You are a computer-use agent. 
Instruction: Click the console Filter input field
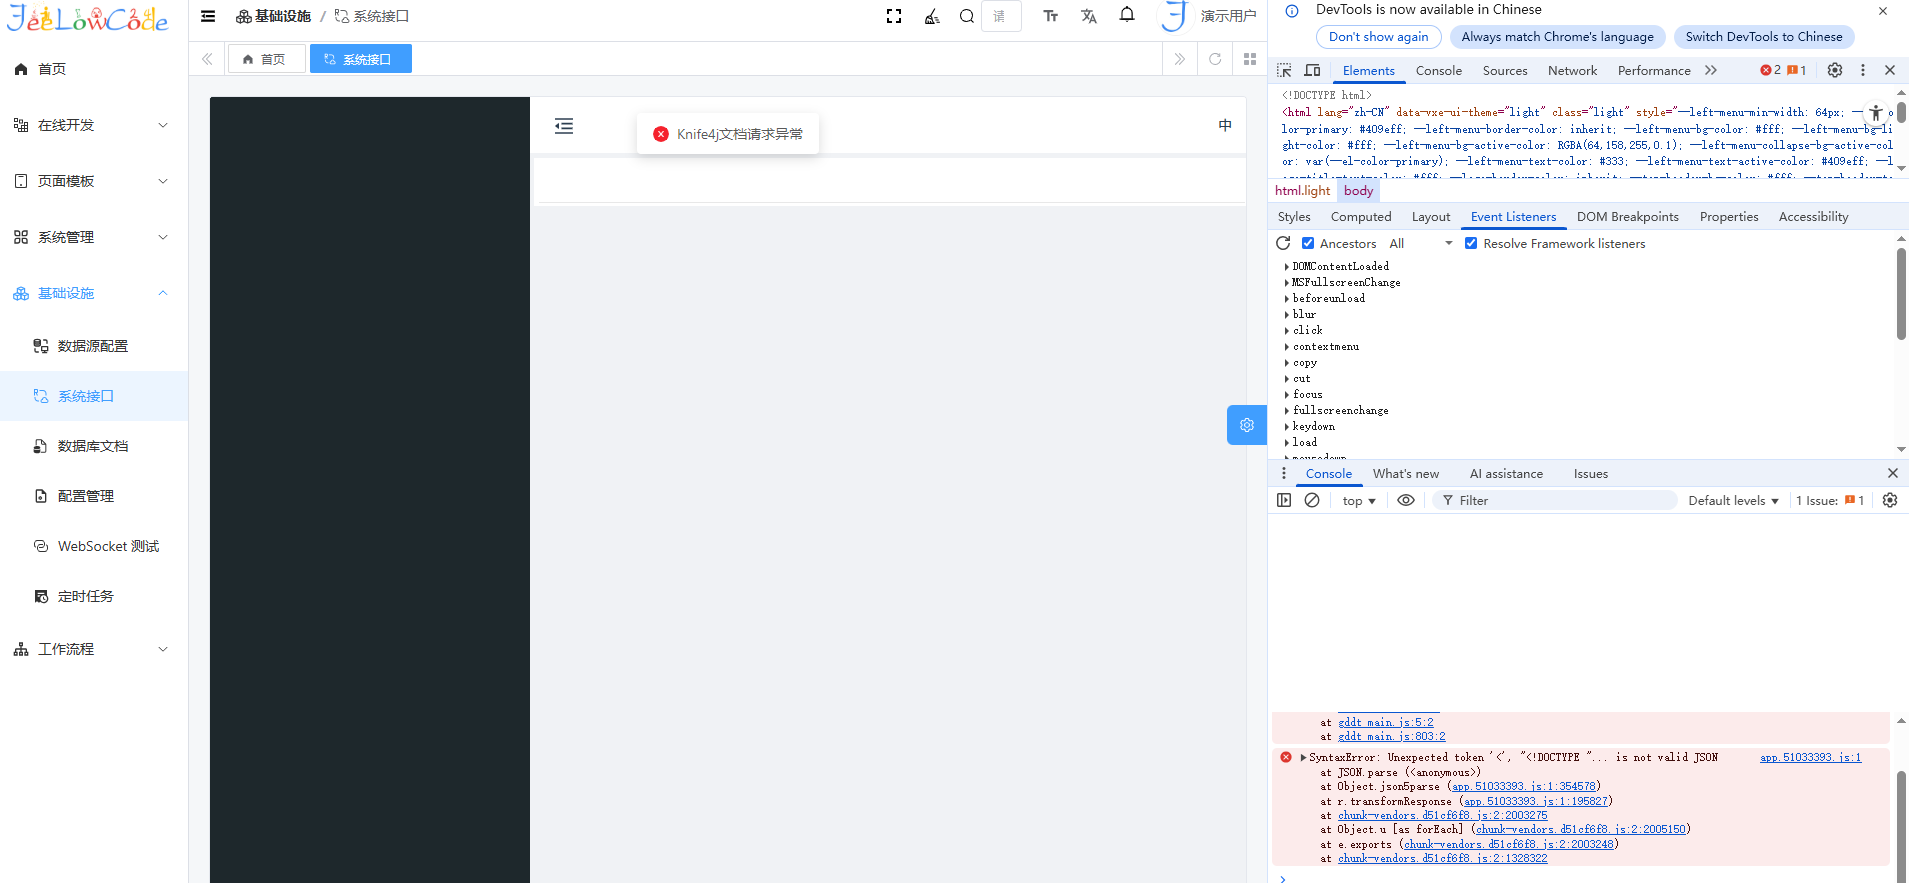[x=1560, y=500]
